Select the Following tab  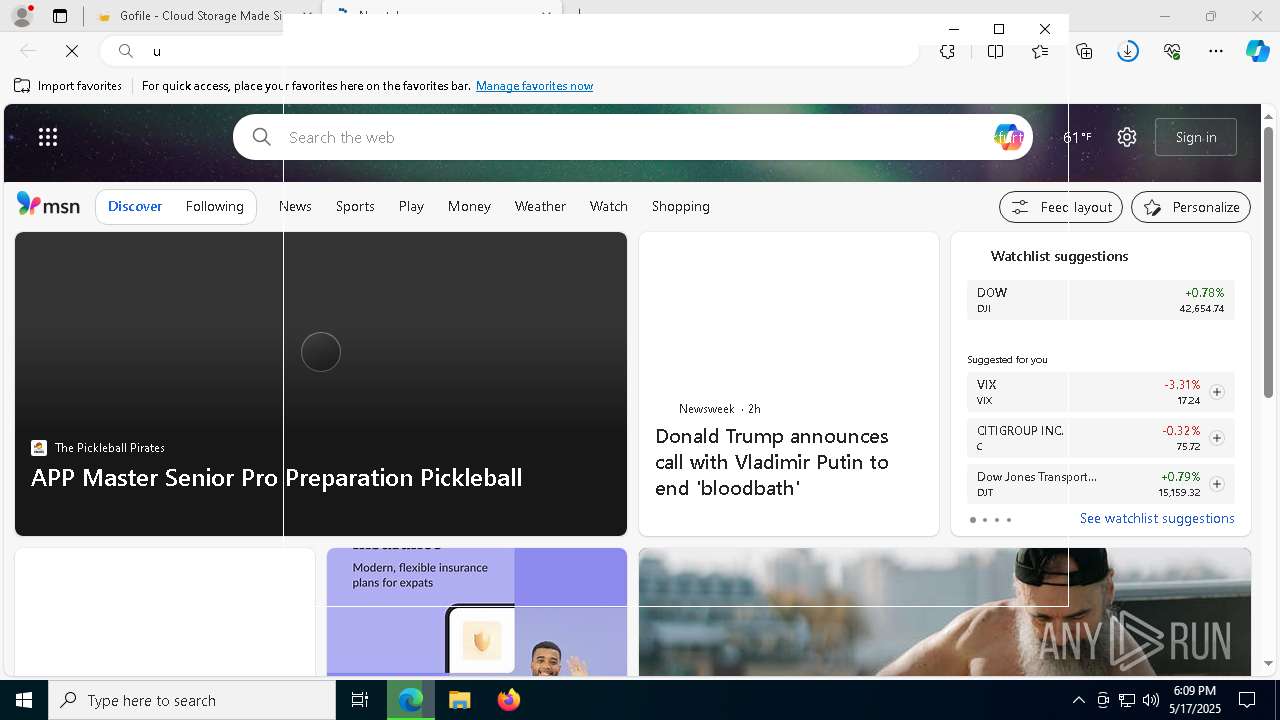click(214, 206)
